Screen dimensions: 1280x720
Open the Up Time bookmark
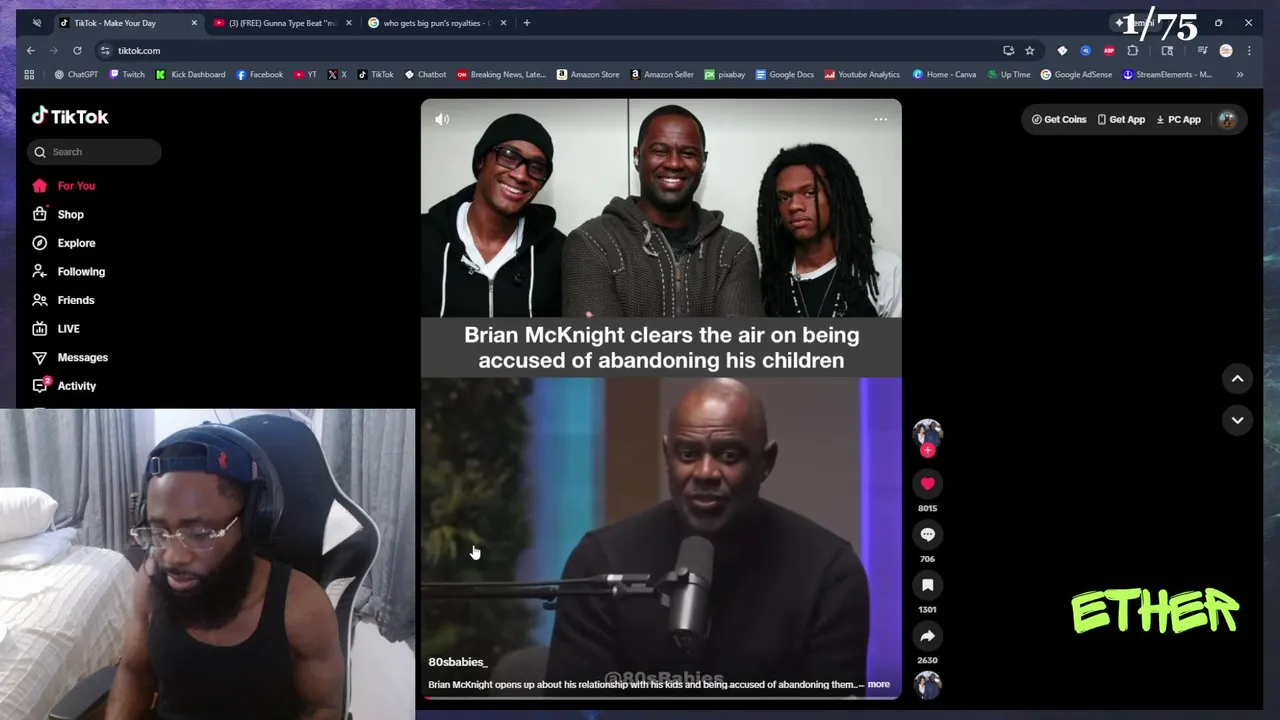coord(1008,75)
